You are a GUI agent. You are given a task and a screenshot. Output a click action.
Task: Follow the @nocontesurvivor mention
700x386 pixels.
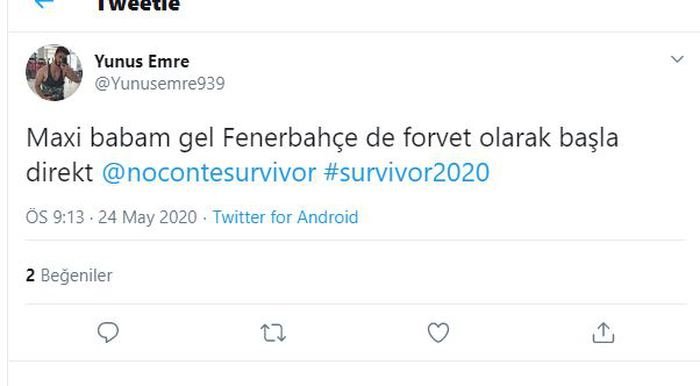208,173
